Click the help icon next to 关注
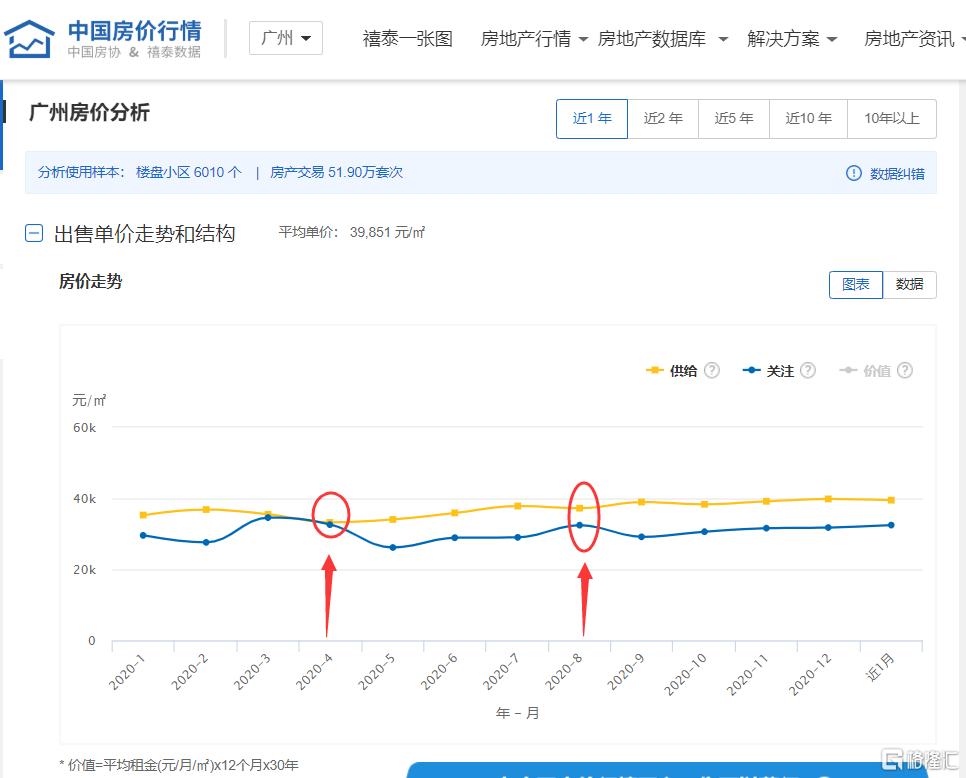The height and width of the screenshot is (778, 966). click(808, 370)
